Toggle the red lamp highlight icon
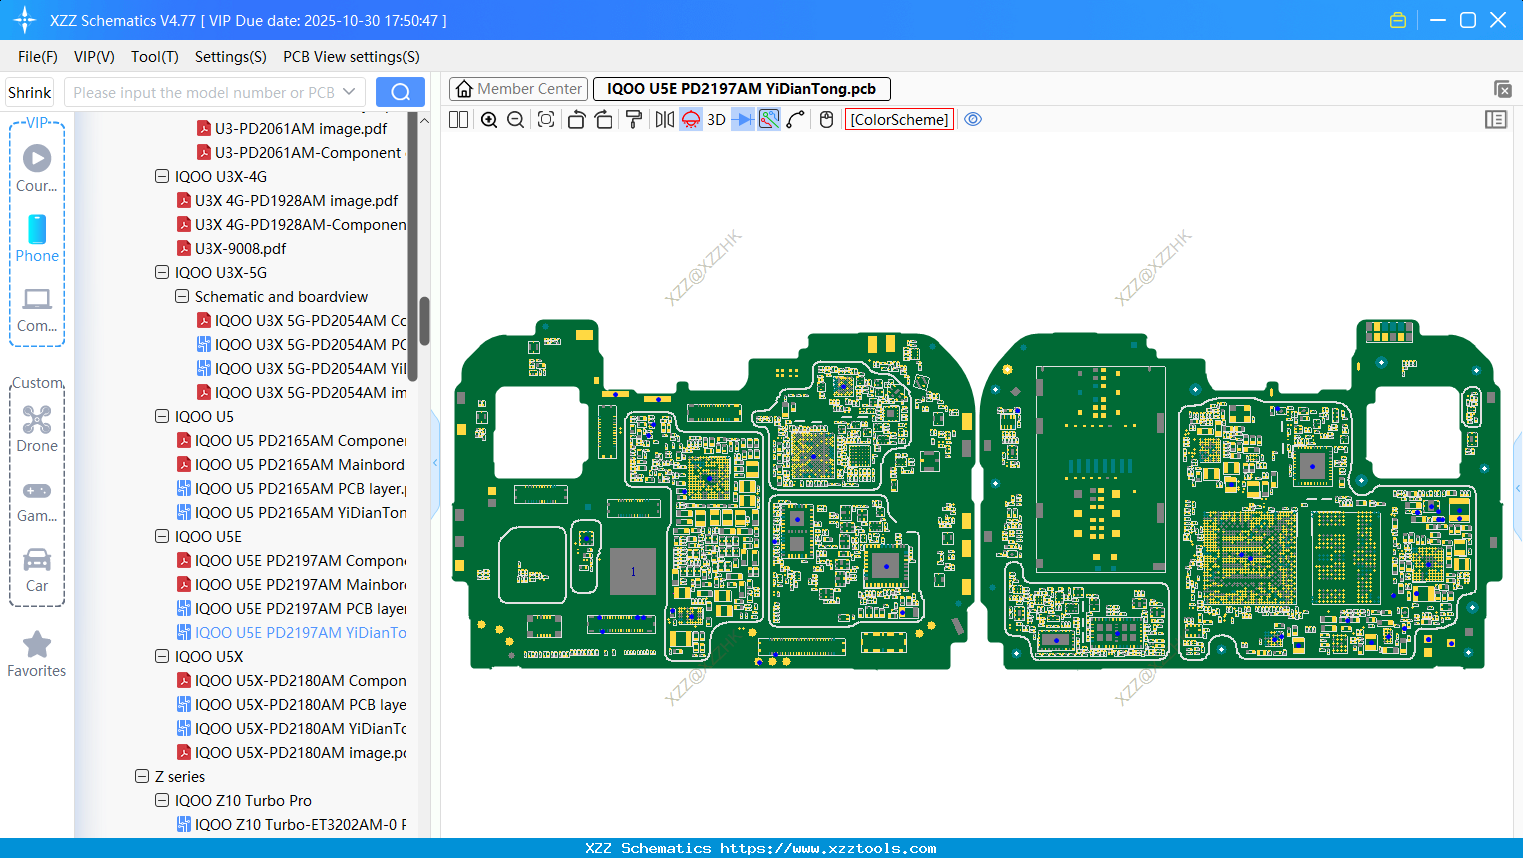The image size is (1523, 858). pos(691,119)
